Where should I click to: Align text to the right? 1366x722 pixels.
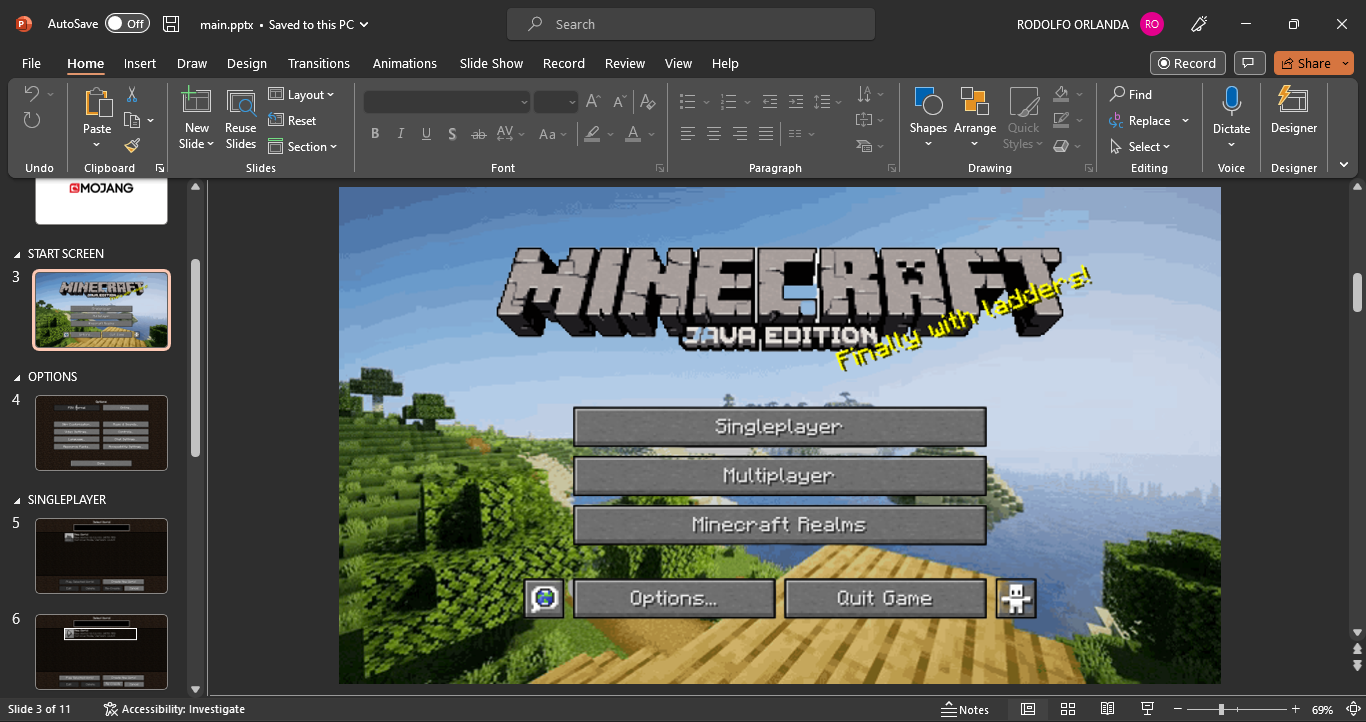click(740, 134)
